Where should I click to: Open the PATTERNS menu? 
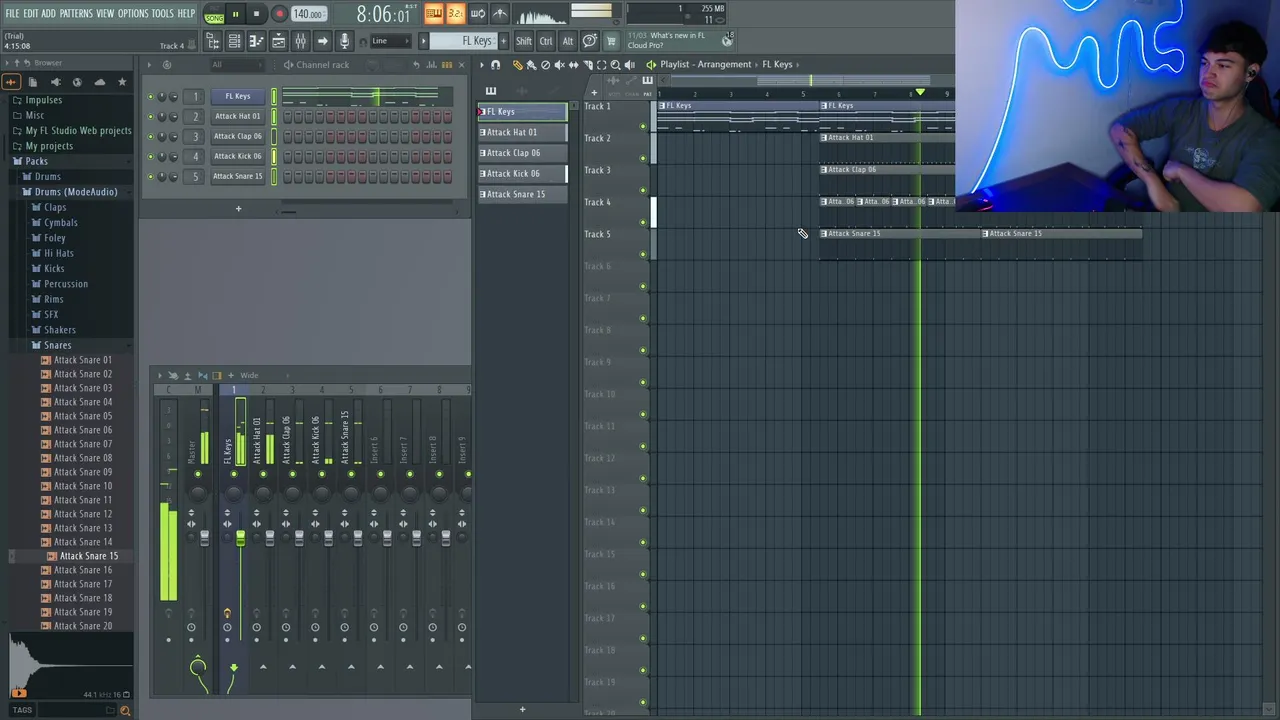click(x=76, y=13)
